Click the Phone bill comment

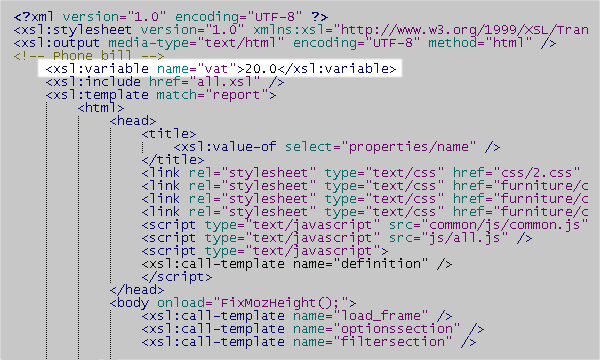pyautogui.click(x=89, y=56)
